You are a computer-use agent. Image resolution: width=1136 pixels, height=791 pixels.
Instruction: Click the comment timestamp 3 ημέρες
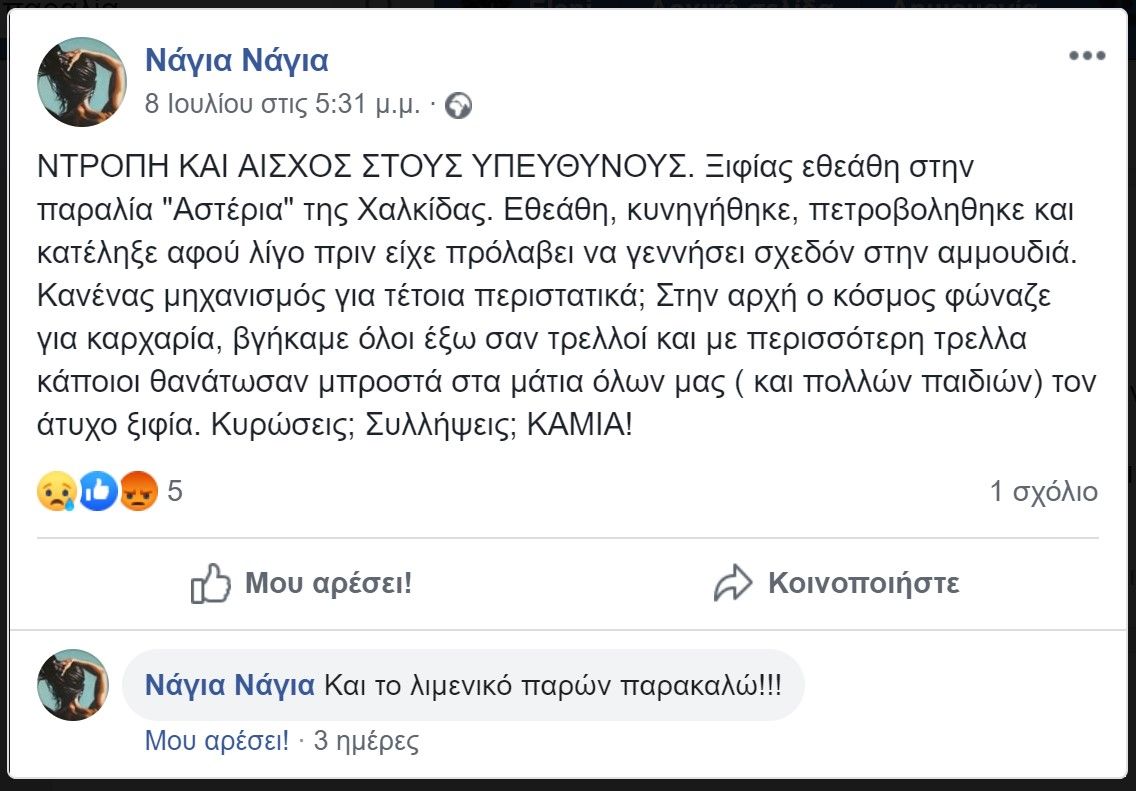tap(366, 742)
